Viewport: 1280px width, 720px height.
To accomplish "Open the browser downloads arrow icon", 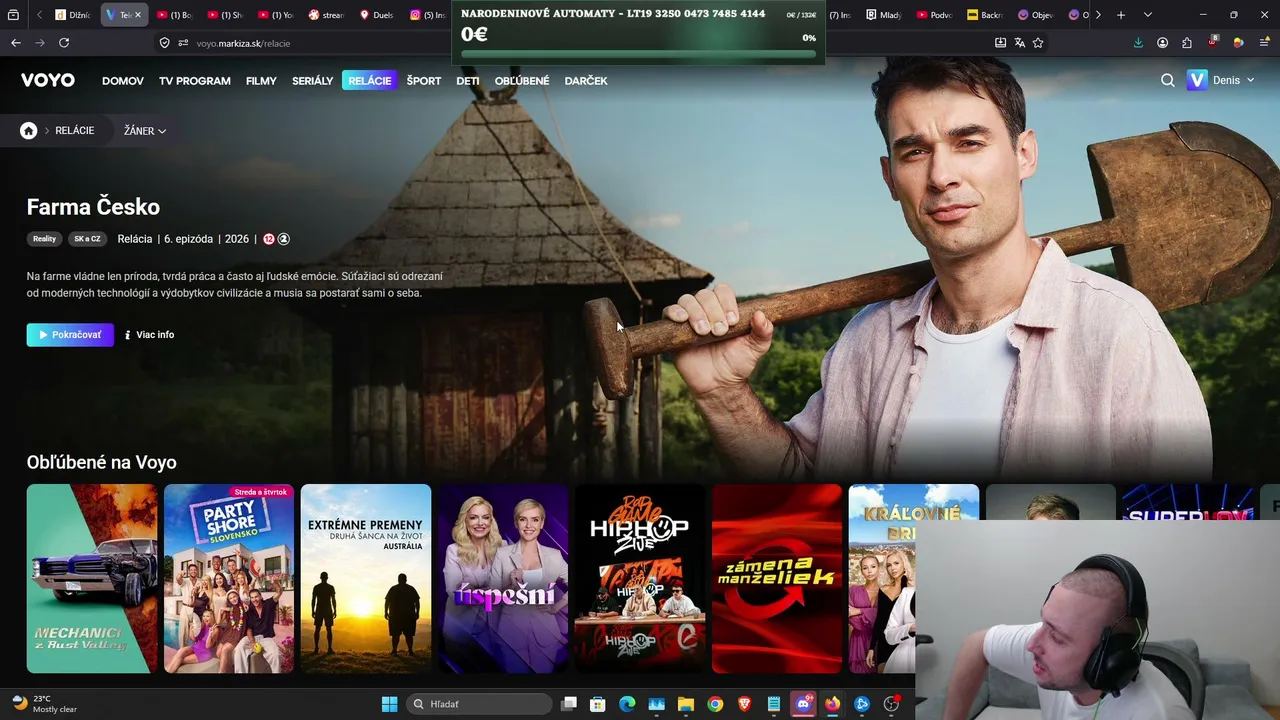I will (1138, 43).
